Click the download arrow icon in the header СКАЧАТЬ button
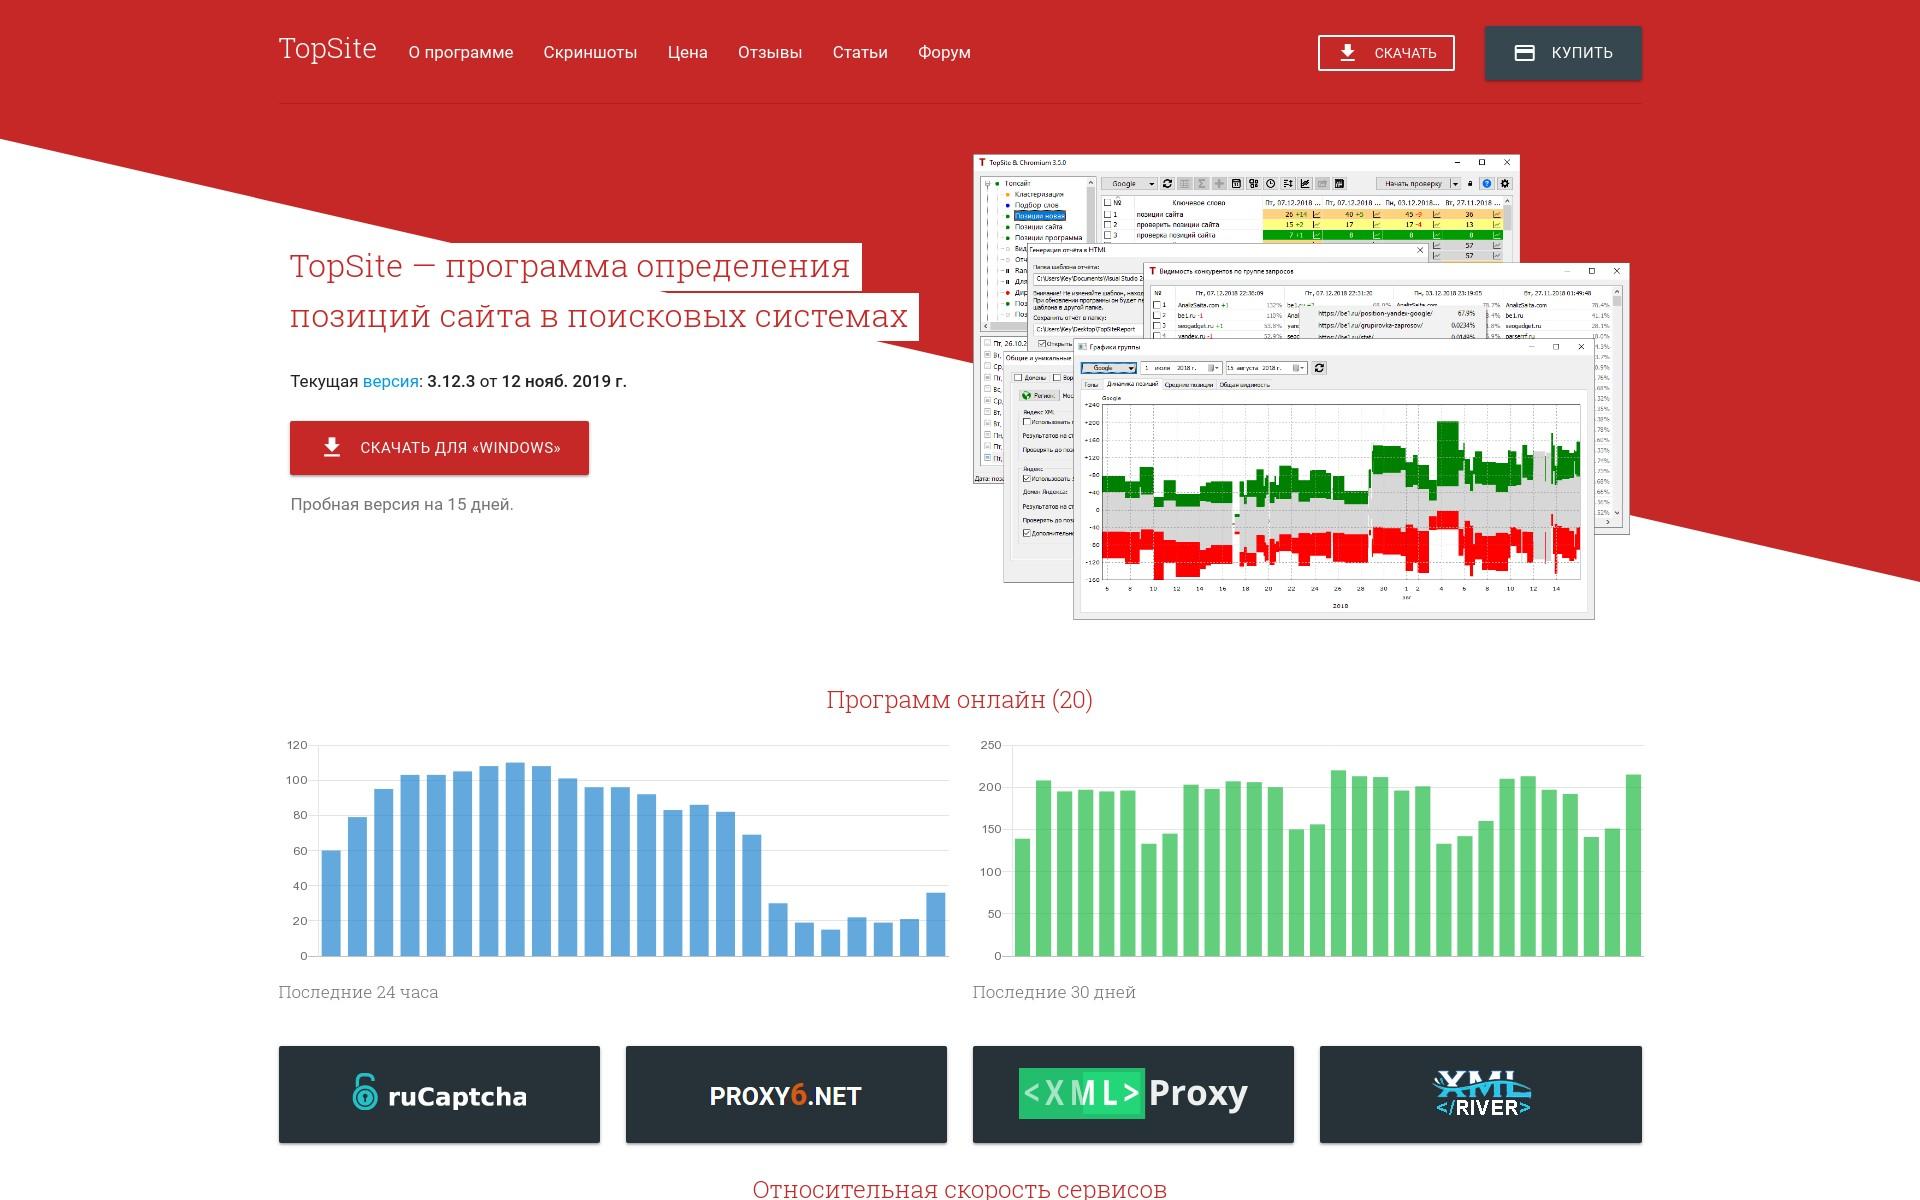Viewport: 1920px width, 1200px height. (1348, 53)
